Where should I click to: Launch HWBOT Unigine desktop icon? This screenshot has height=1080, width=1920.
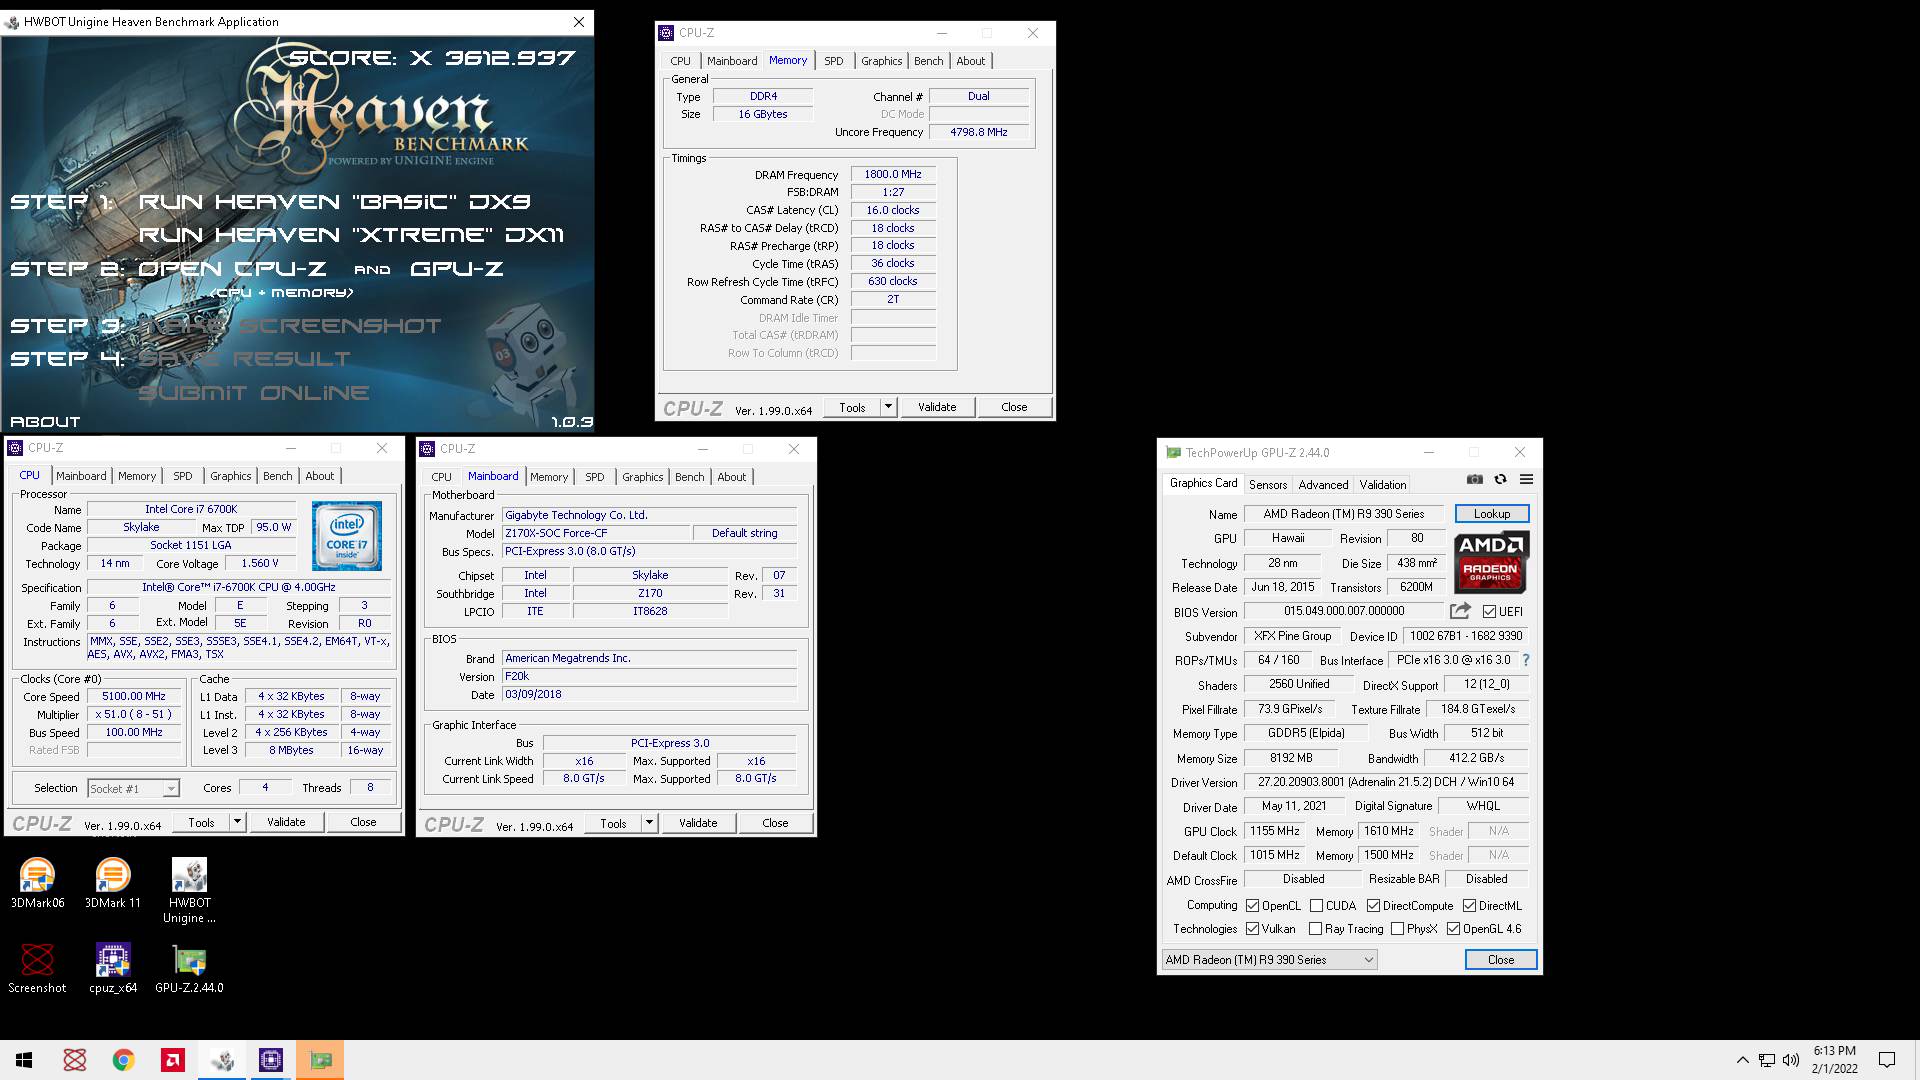pyautogui.click(x=189, y=890)
